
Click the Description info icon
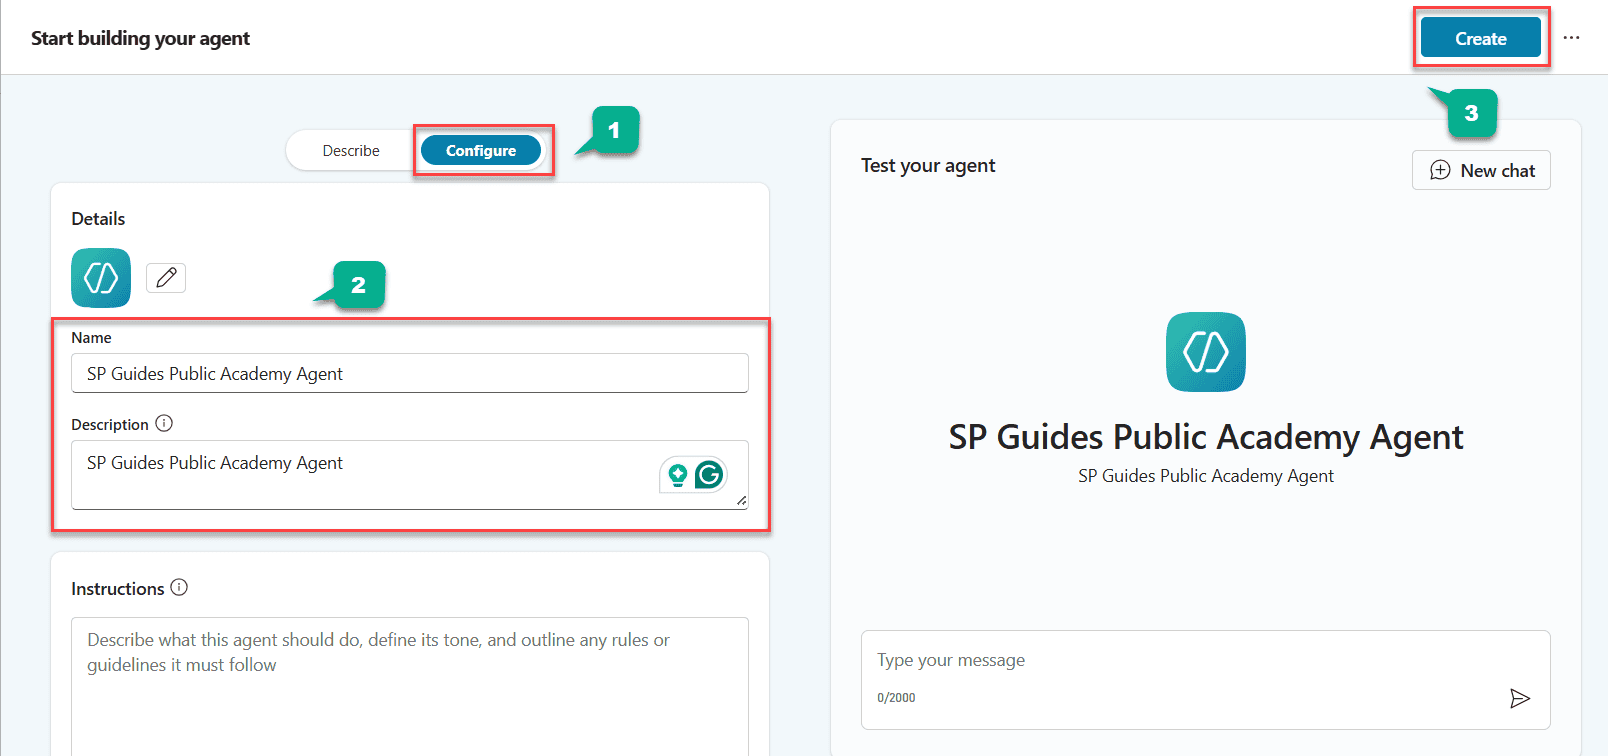point(164,423)
